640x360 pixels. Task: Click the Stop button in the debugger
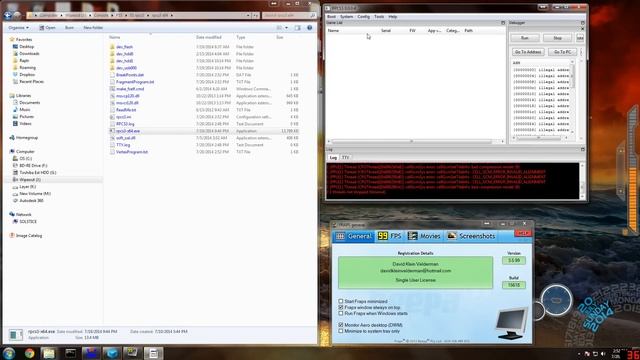pos(557,38)
